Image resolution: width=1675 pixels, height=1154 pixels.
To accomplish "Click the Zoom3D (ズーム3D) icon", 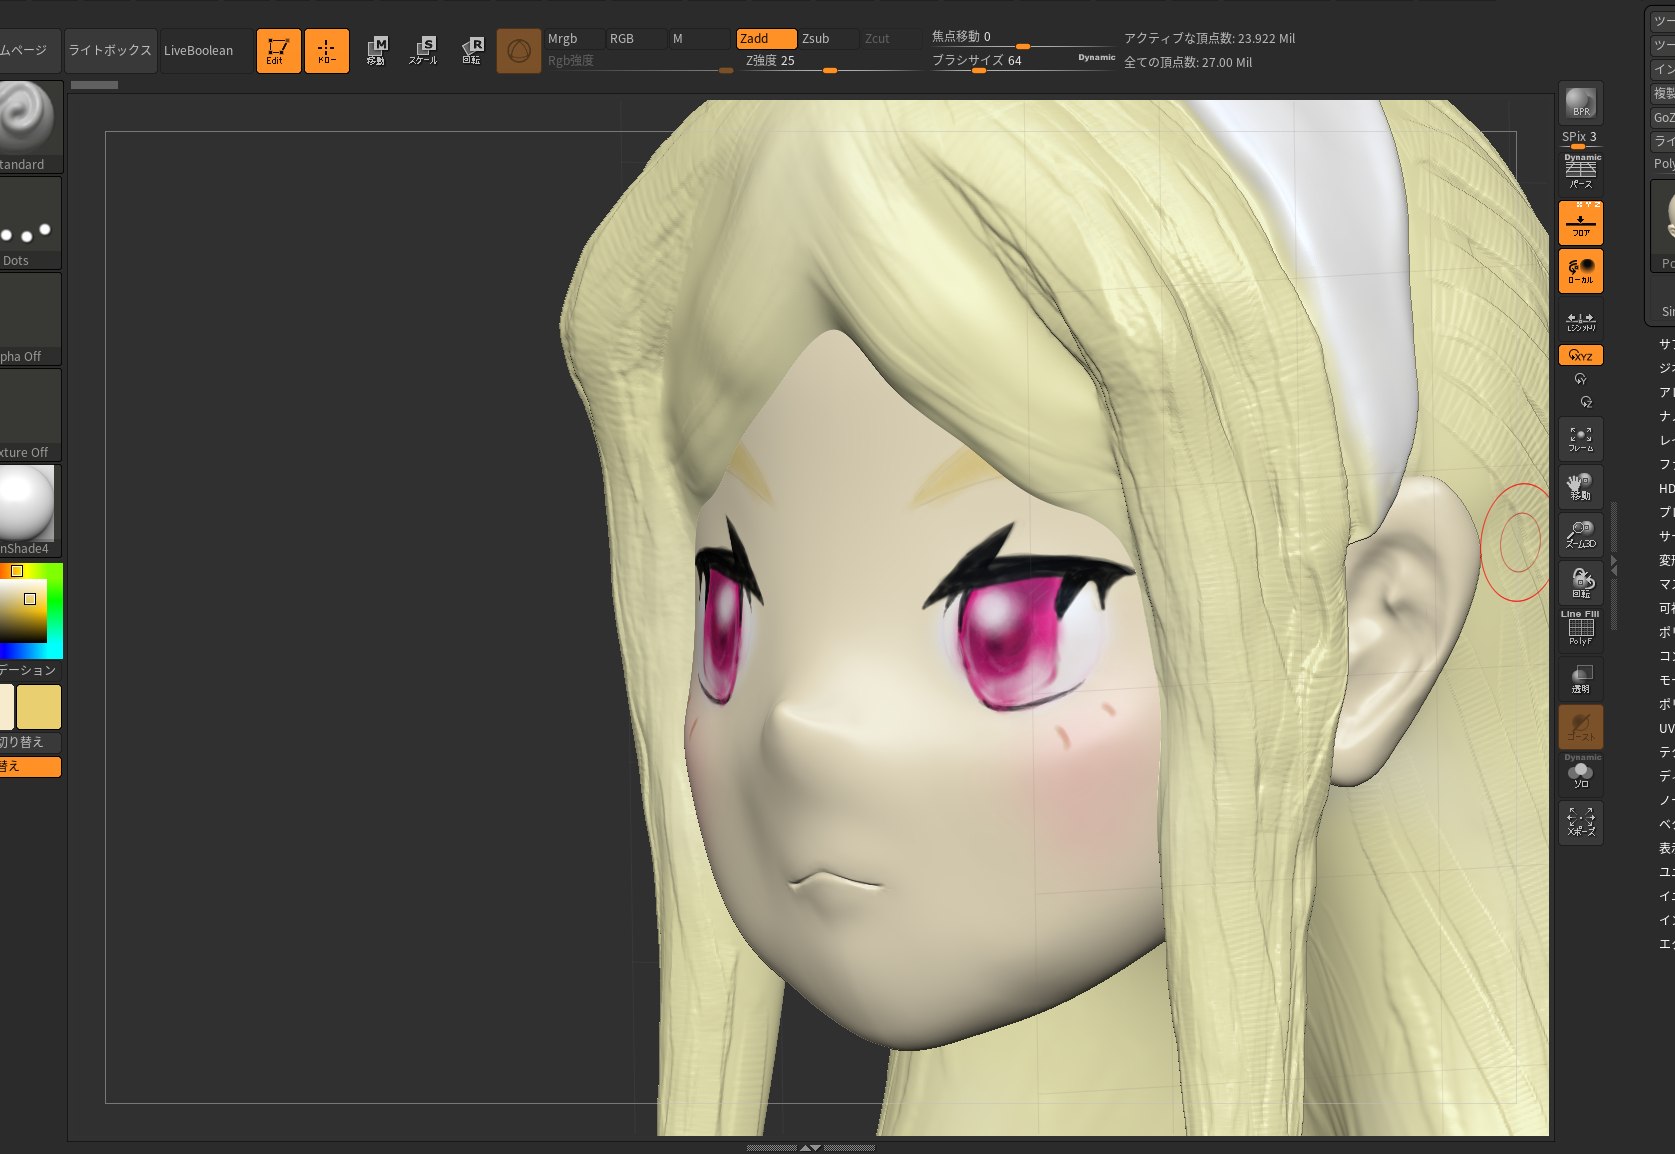I will coord(1581,535).
